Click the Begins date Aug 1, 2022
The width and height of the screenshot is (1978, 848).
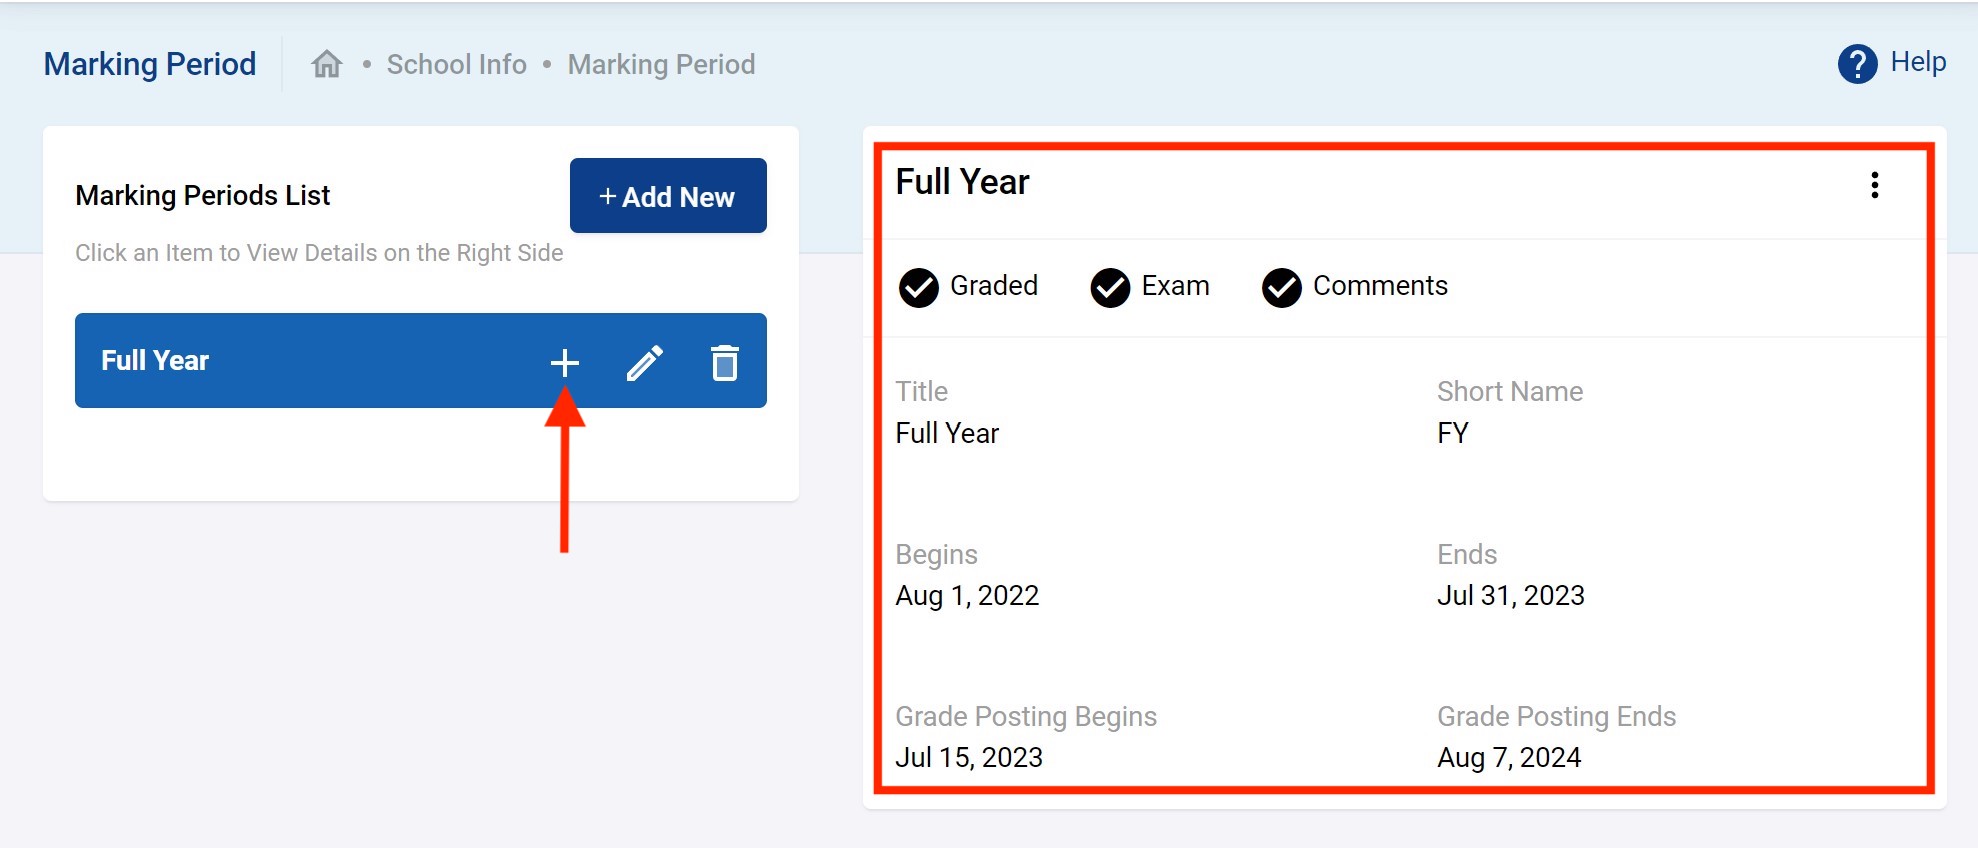967,596
